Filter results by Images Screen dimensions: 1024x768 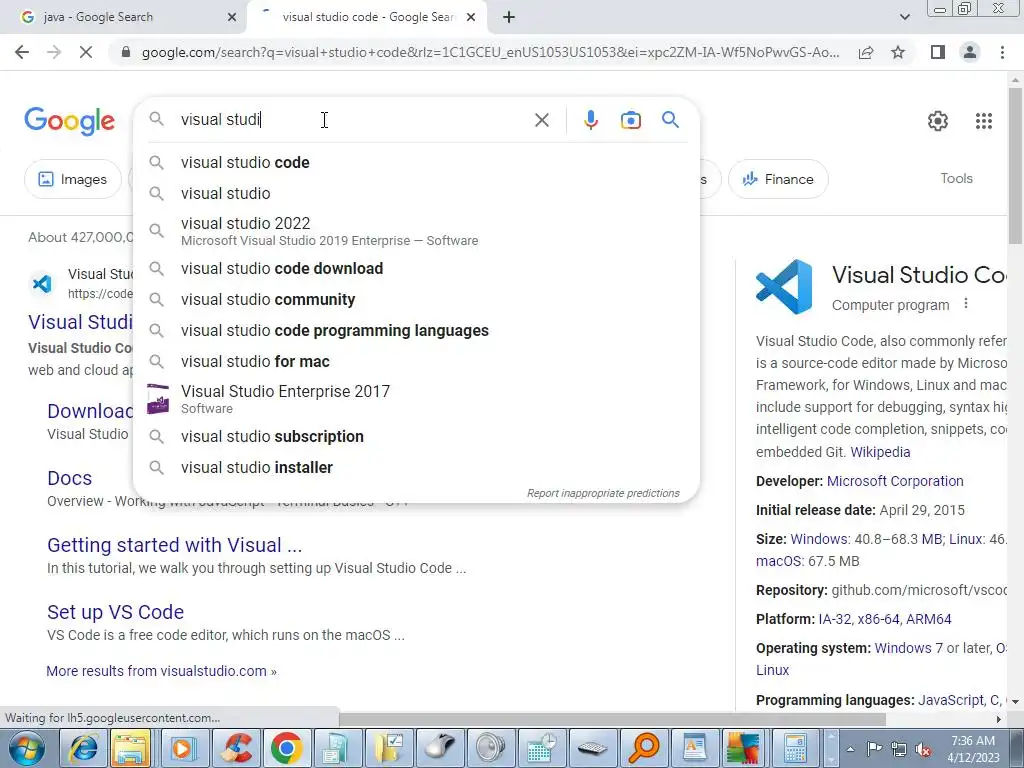pyautogui.click(x=73, y=179)
